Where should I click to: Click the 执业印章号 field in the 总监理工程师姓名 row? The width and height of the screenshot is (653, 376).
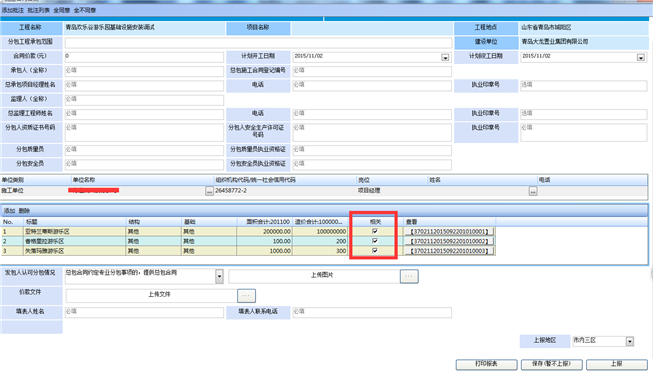coord(584,115)
